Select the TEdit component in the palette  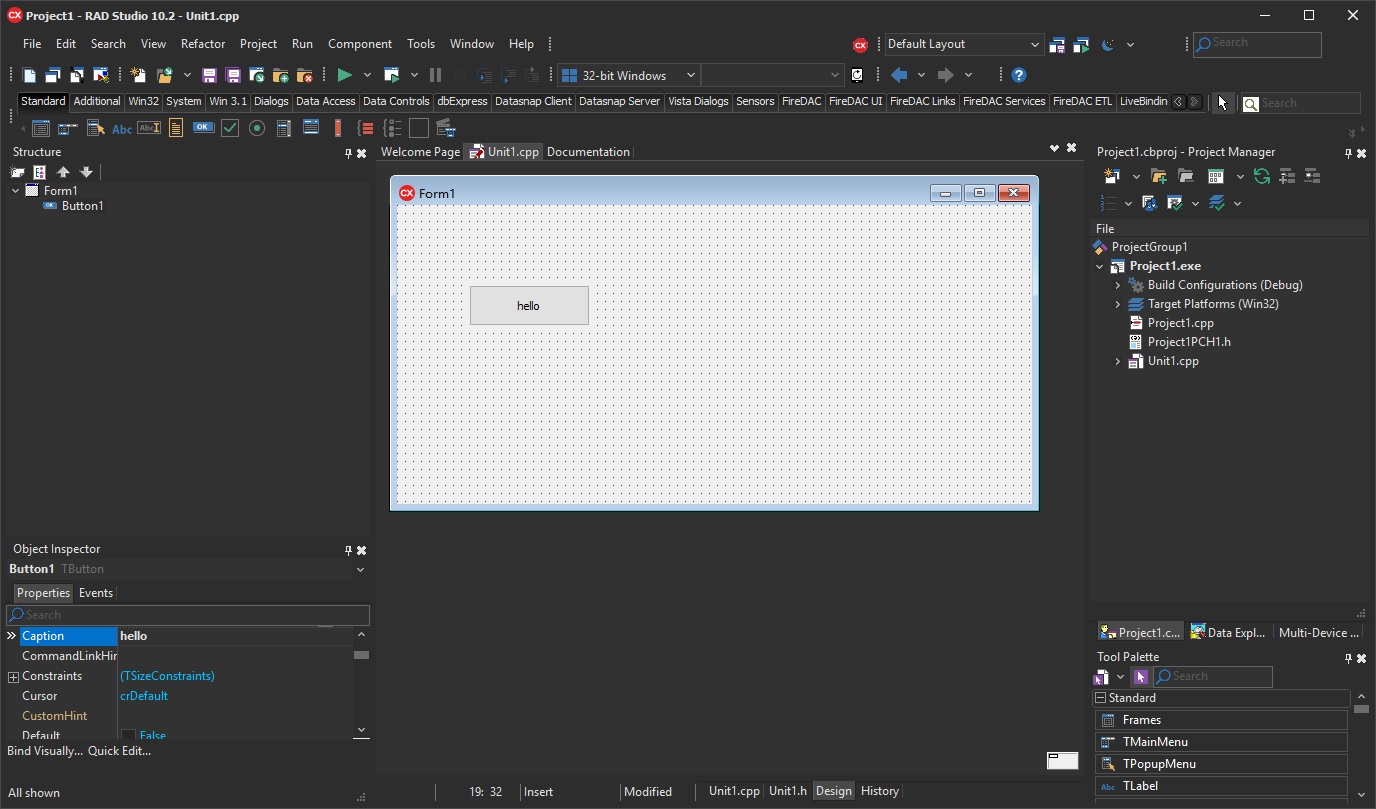(149, 128)
